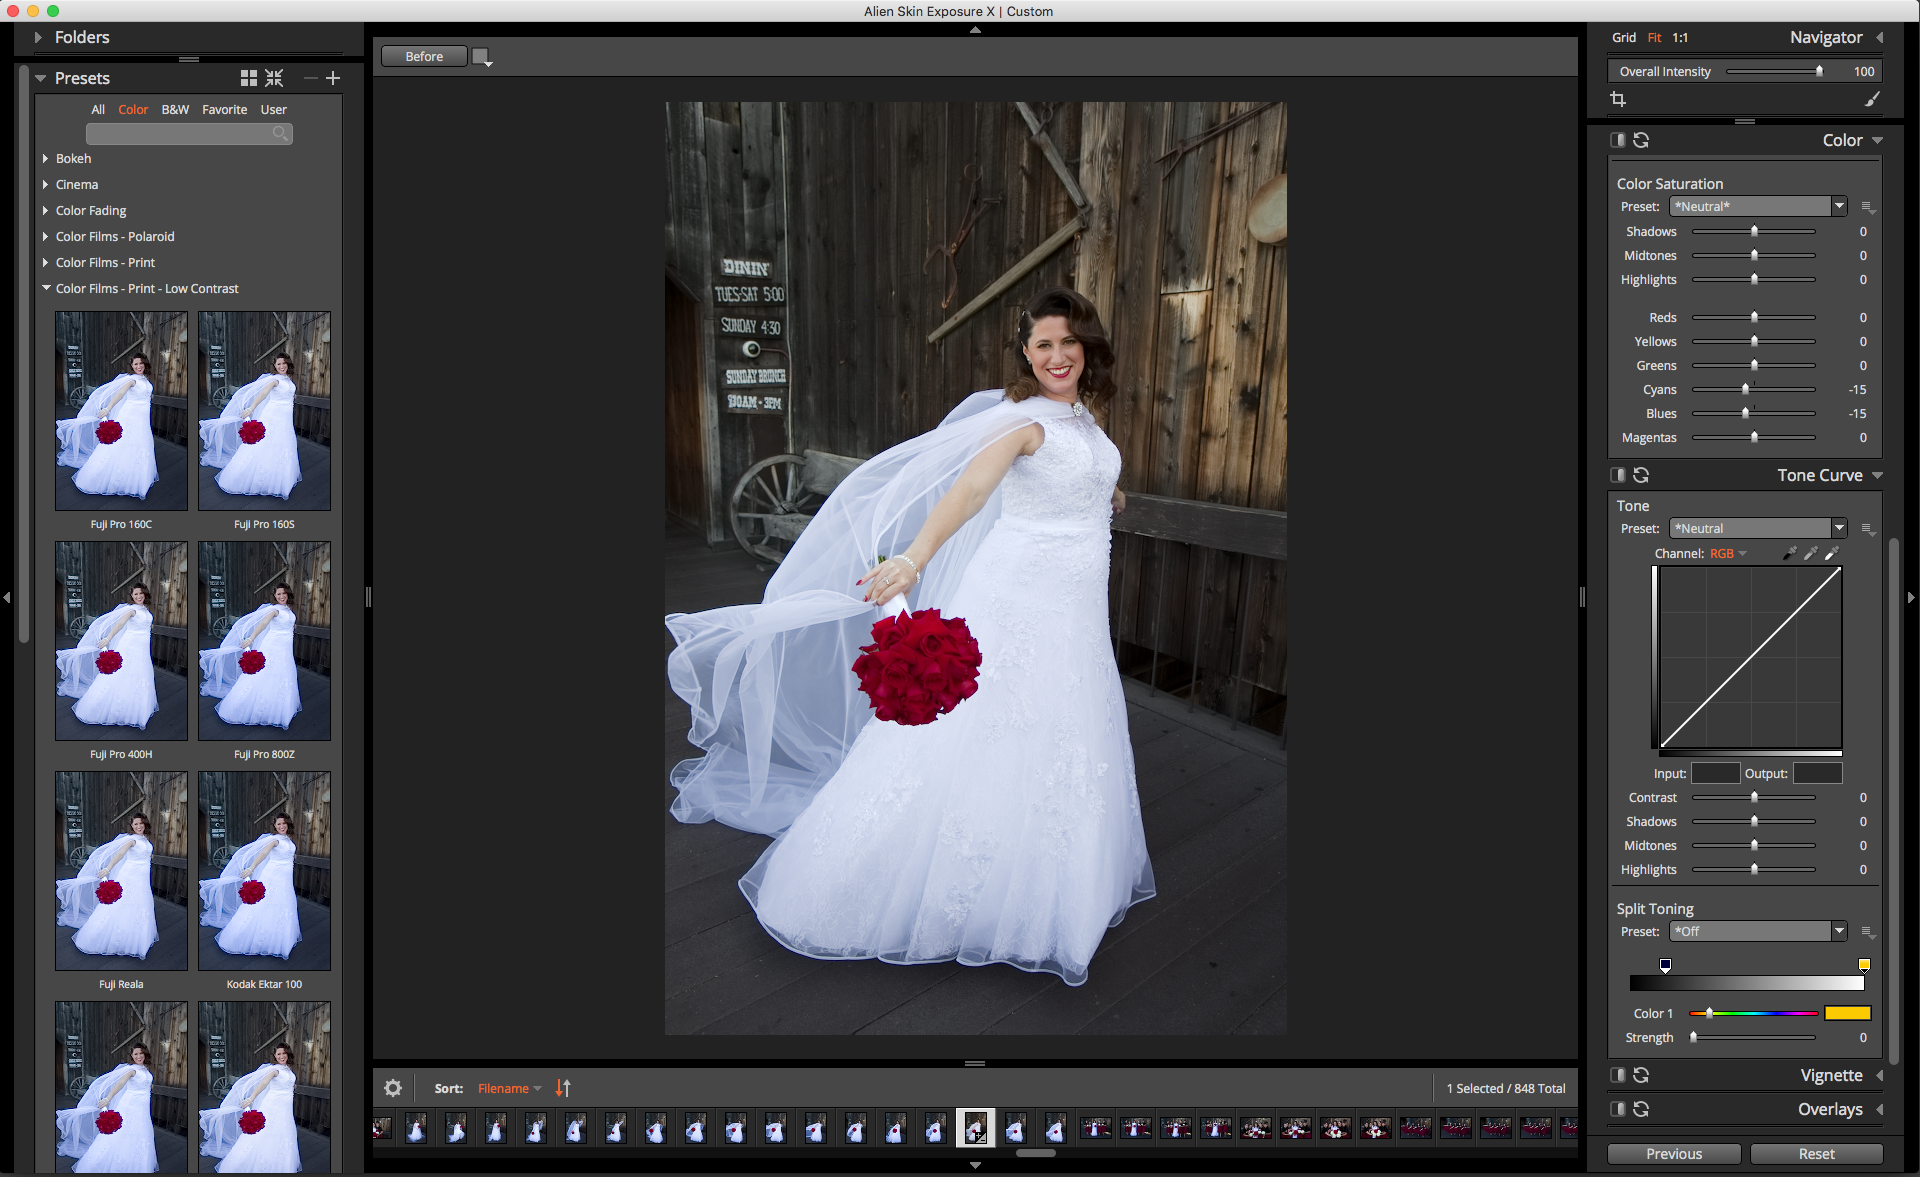Toggle the Tone Curve split preview
The image size is (1920, 1177).
1616,475
